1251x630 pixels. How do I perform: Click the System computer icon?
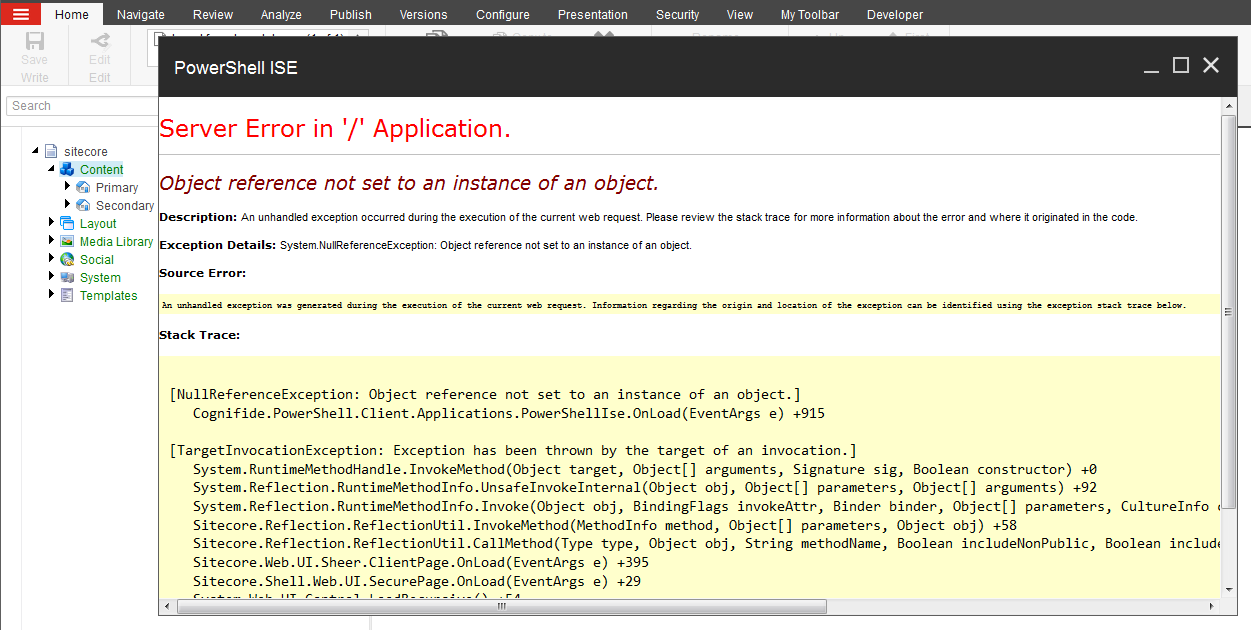(67, 278)
